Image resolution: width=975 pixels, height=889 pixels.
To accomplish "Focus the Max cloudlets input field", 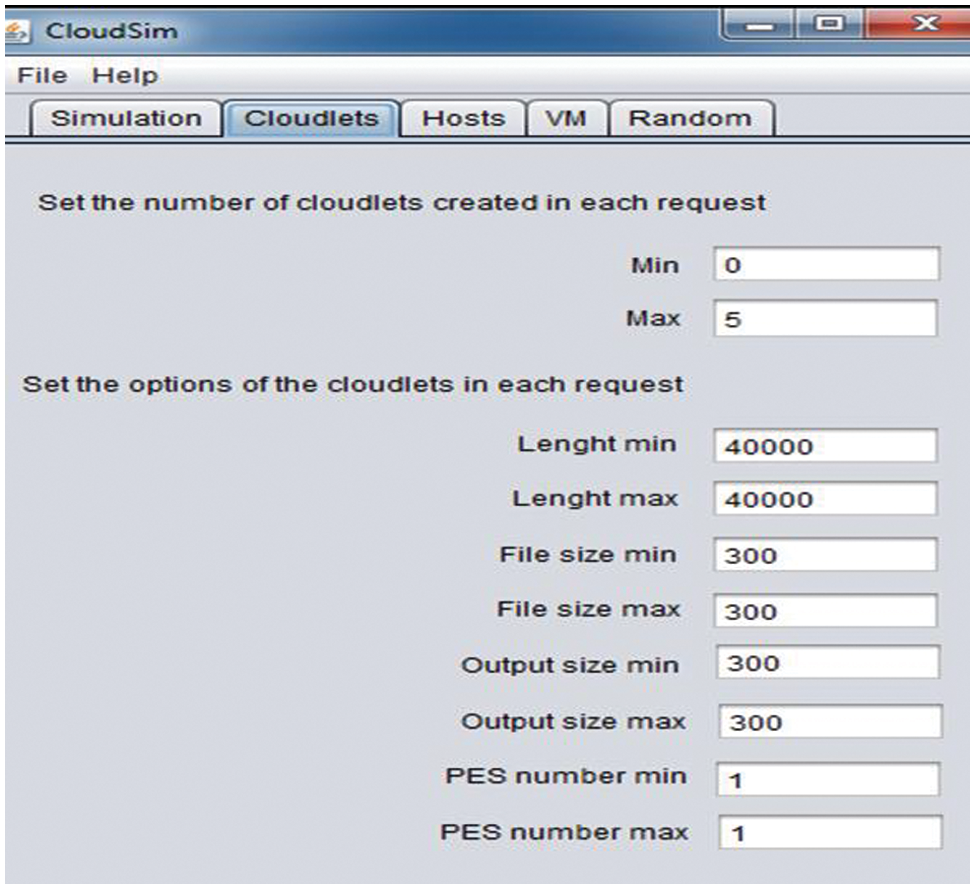I will coord(826,320).
